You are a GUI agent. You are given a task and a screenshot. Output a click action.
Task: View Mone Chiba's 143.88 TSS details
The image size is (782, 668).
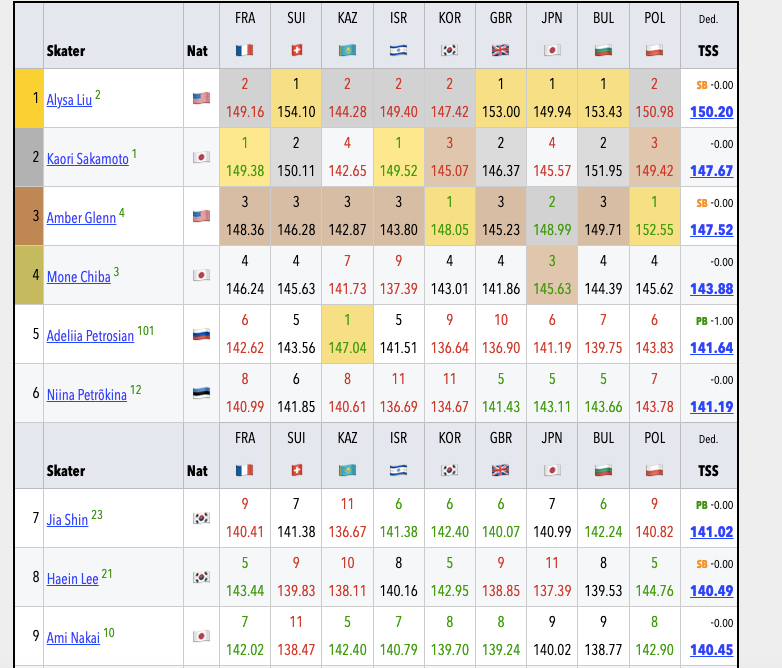click(x=711, y=289)
